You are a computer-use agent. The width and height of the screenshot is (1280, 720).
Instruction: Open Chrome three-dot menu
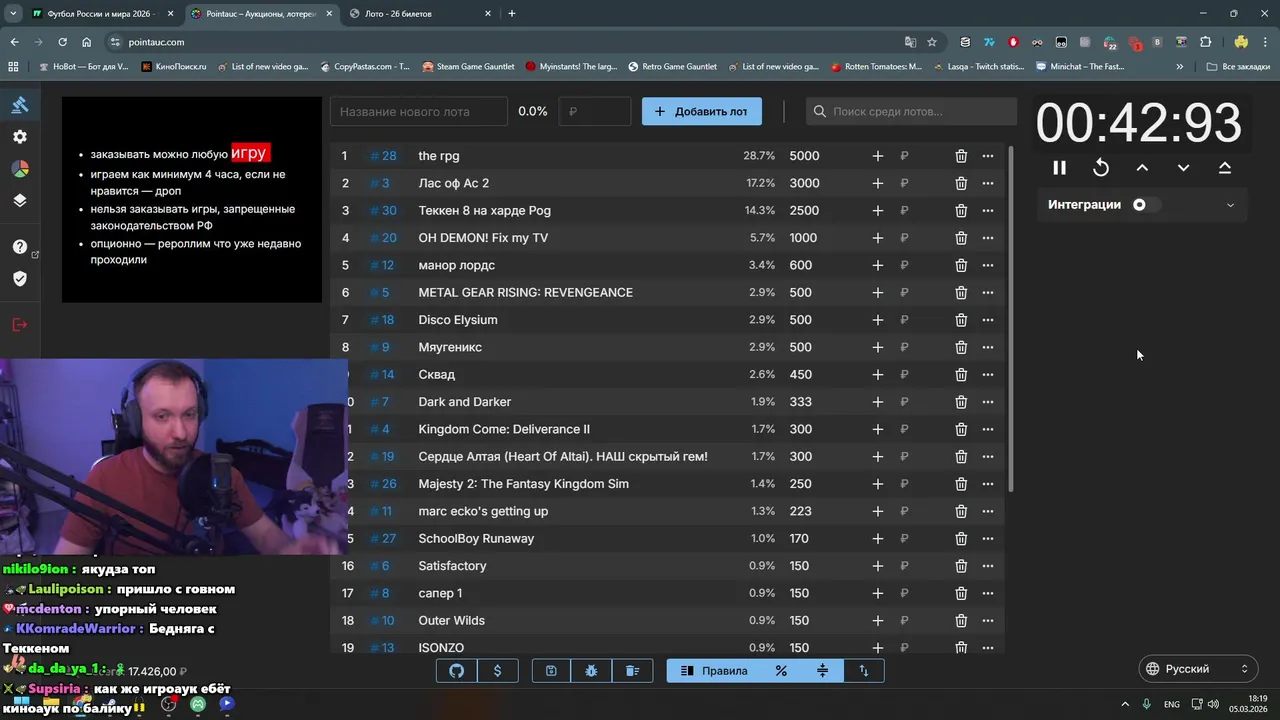[x=1266, y=42]
